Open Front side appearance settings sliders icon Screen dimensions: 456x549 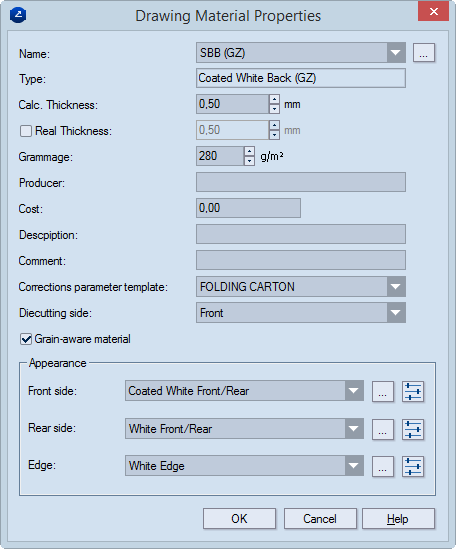tap(413, 391)
